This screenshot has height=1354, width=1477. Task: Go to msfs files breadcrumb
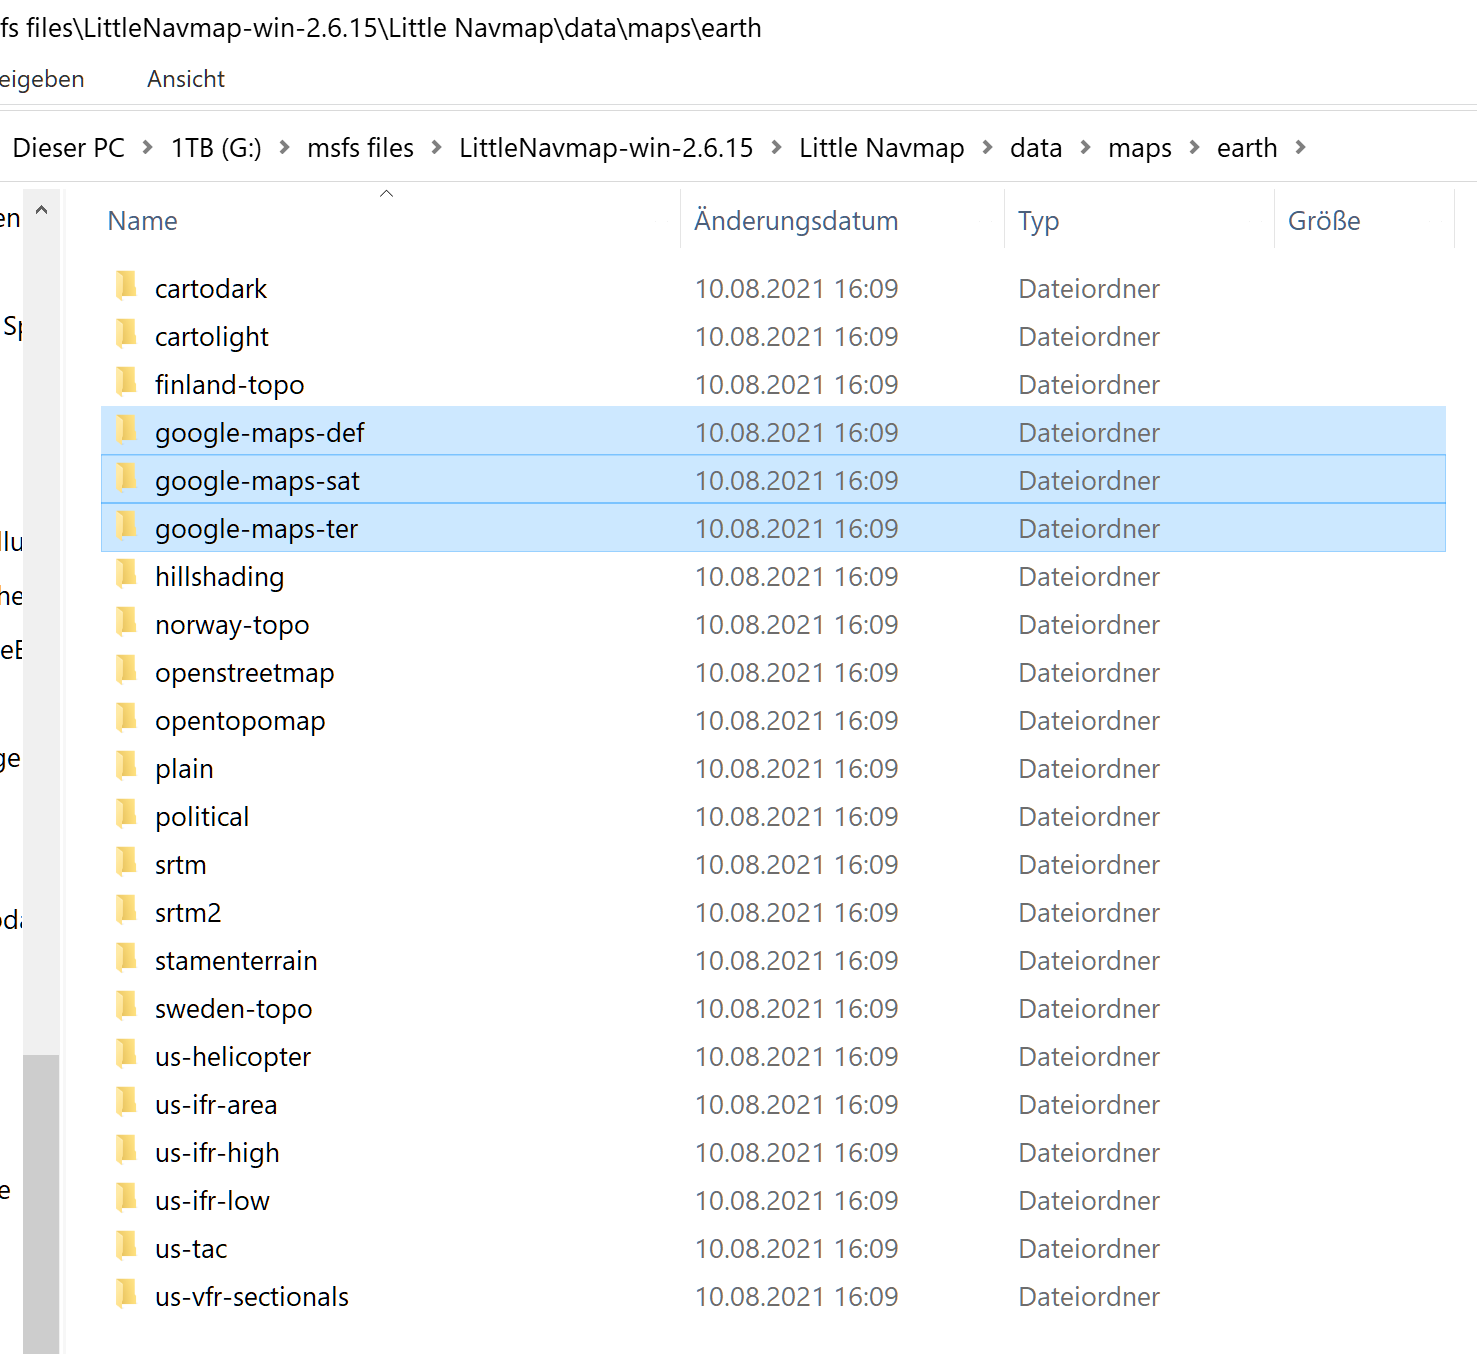pyautogui.click(x=360, y=148)
